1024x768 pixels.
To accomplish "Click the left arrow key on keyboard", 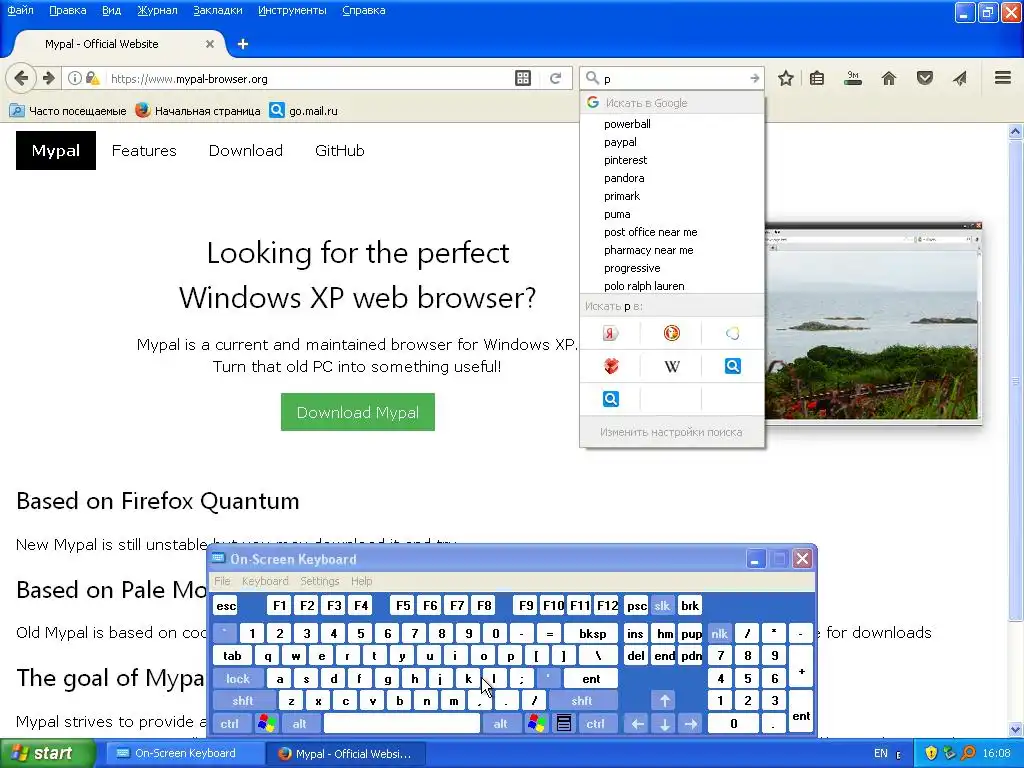I will (x=638, y=724).
